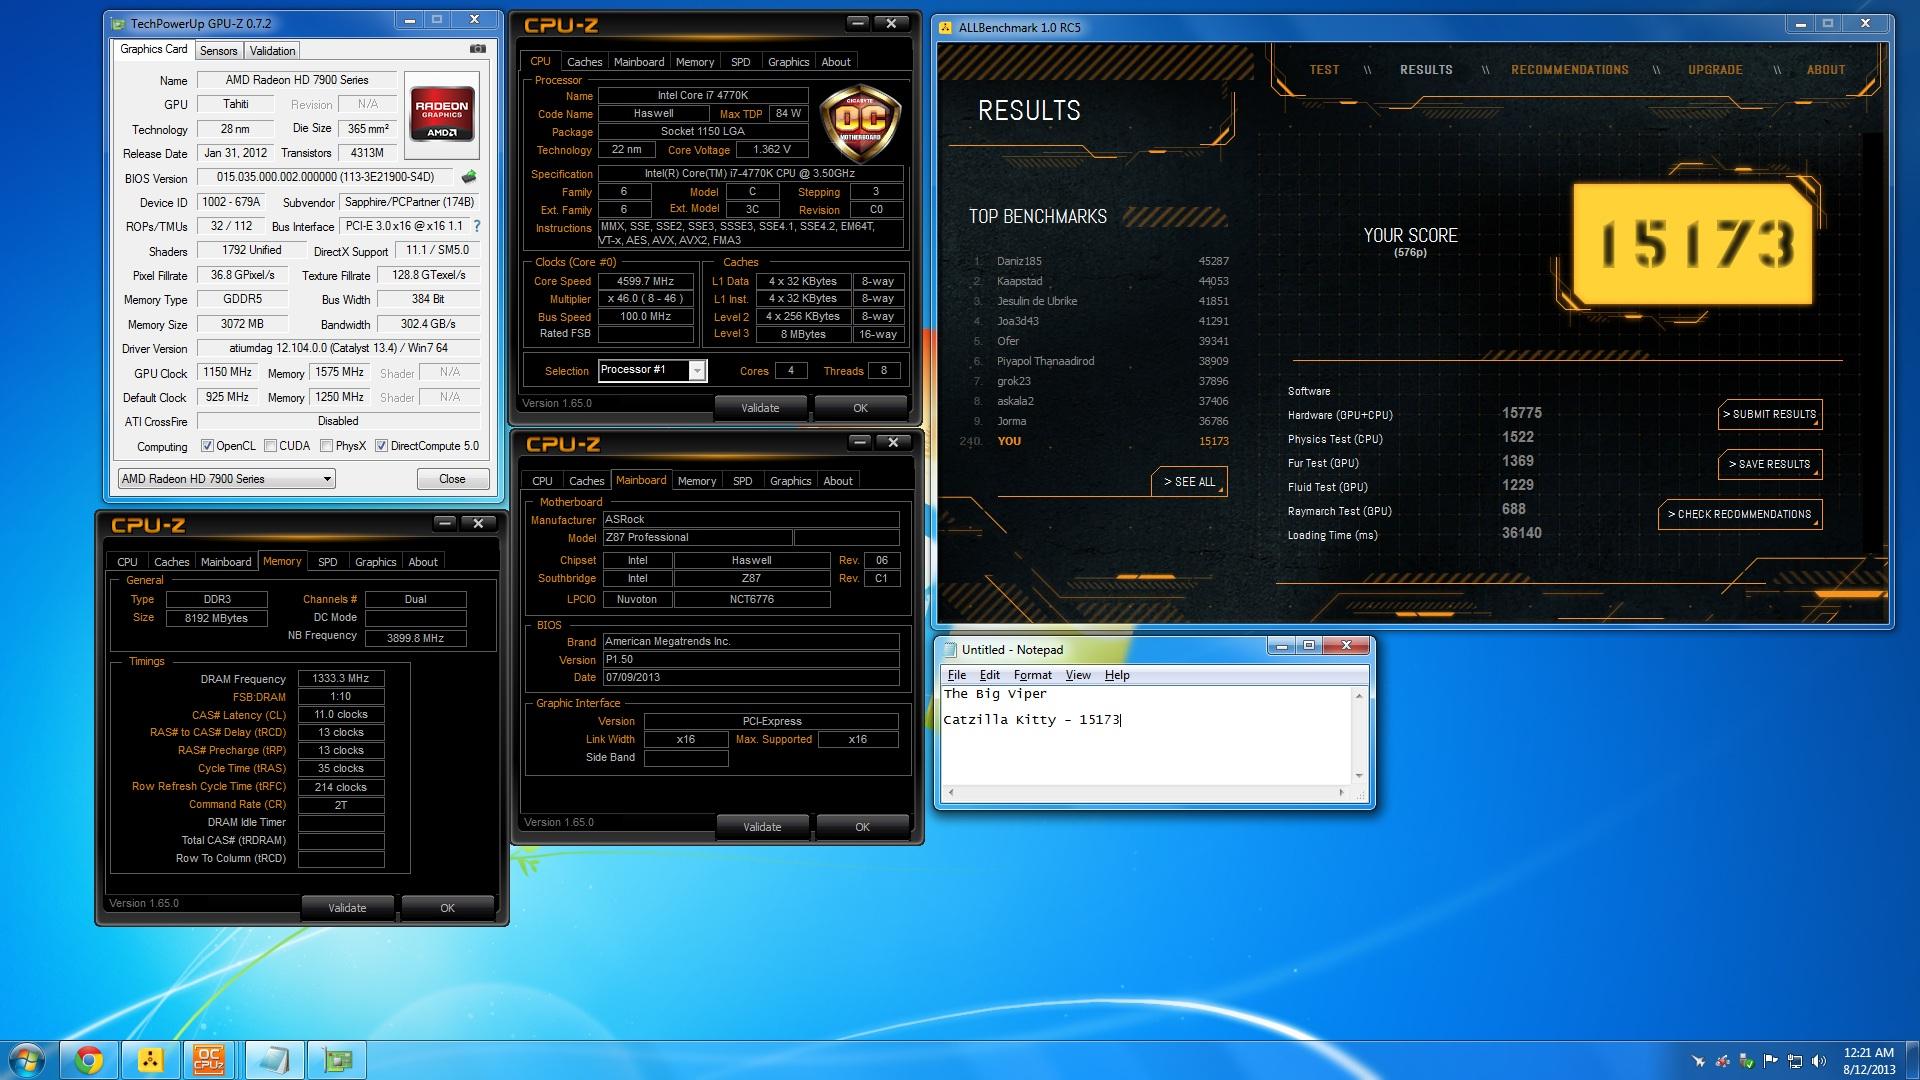Click the Notepad vertical scrollbar up arrow
The height and width of the screenshot is (1080, 1920).
click(1358, 696)
